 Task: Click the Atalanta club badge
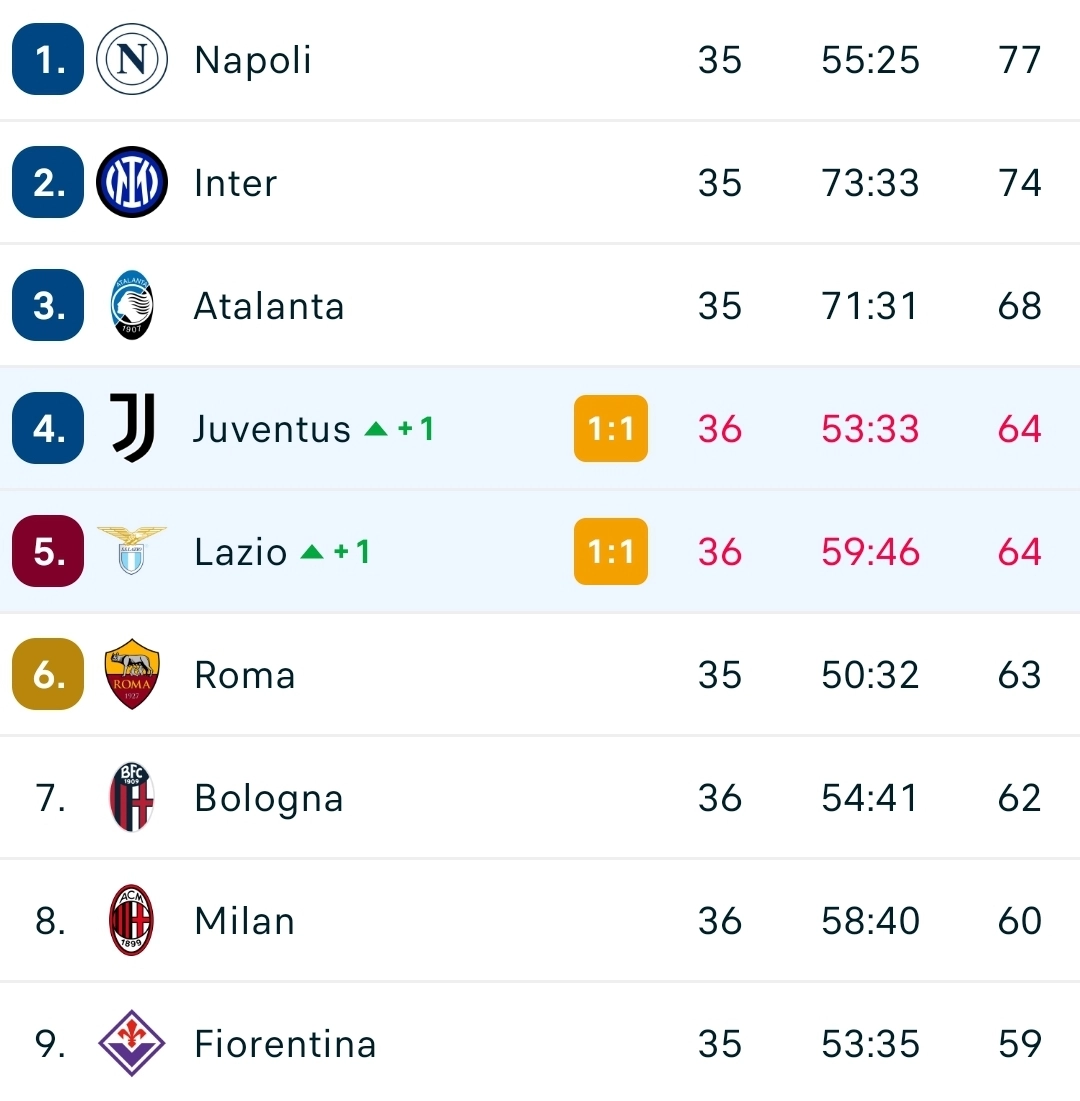131,306
